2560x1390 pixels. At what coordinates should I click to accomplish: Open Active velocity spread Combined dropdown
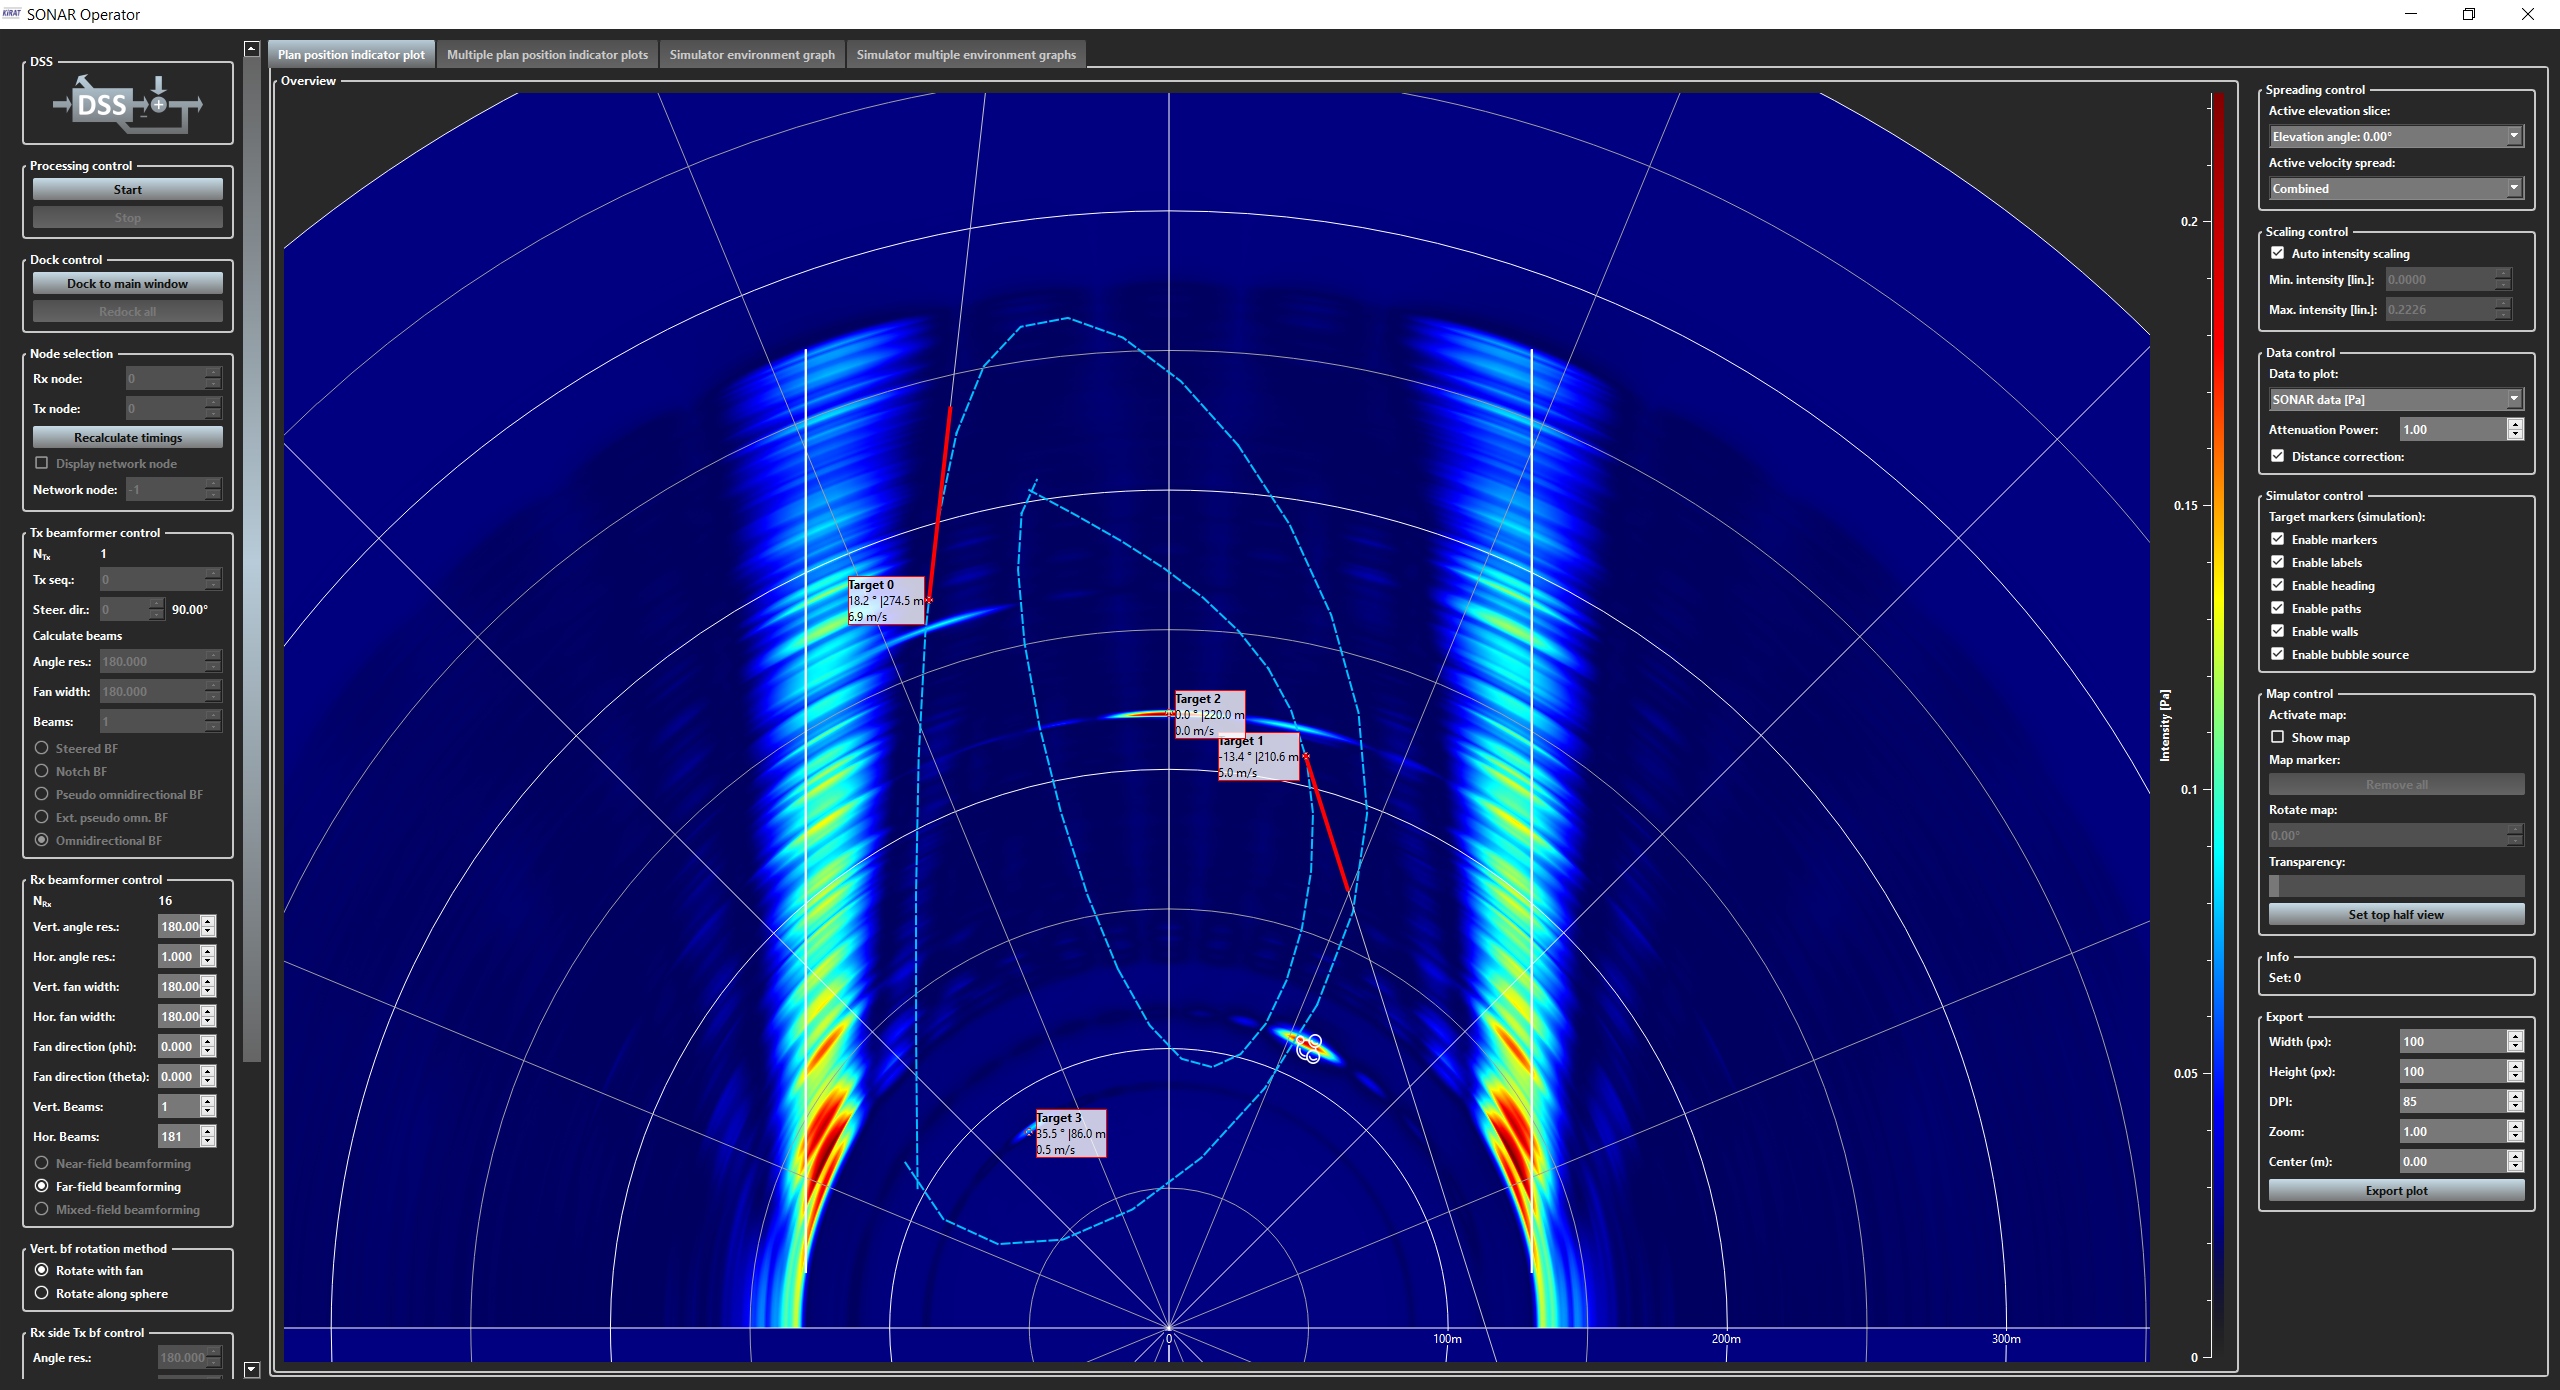[2396, 188]
